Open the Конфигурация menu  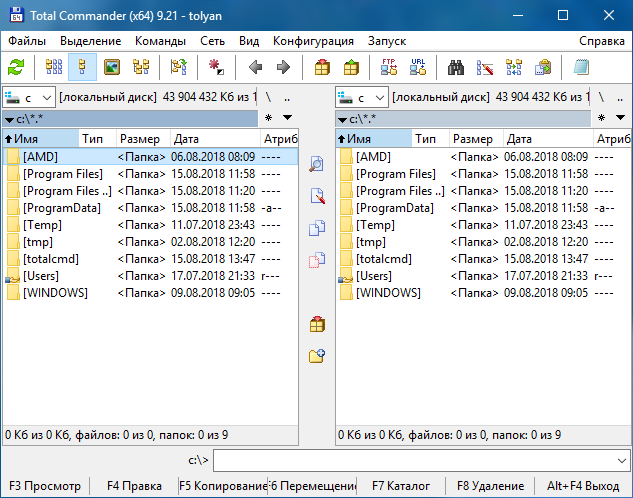point(313,41)
